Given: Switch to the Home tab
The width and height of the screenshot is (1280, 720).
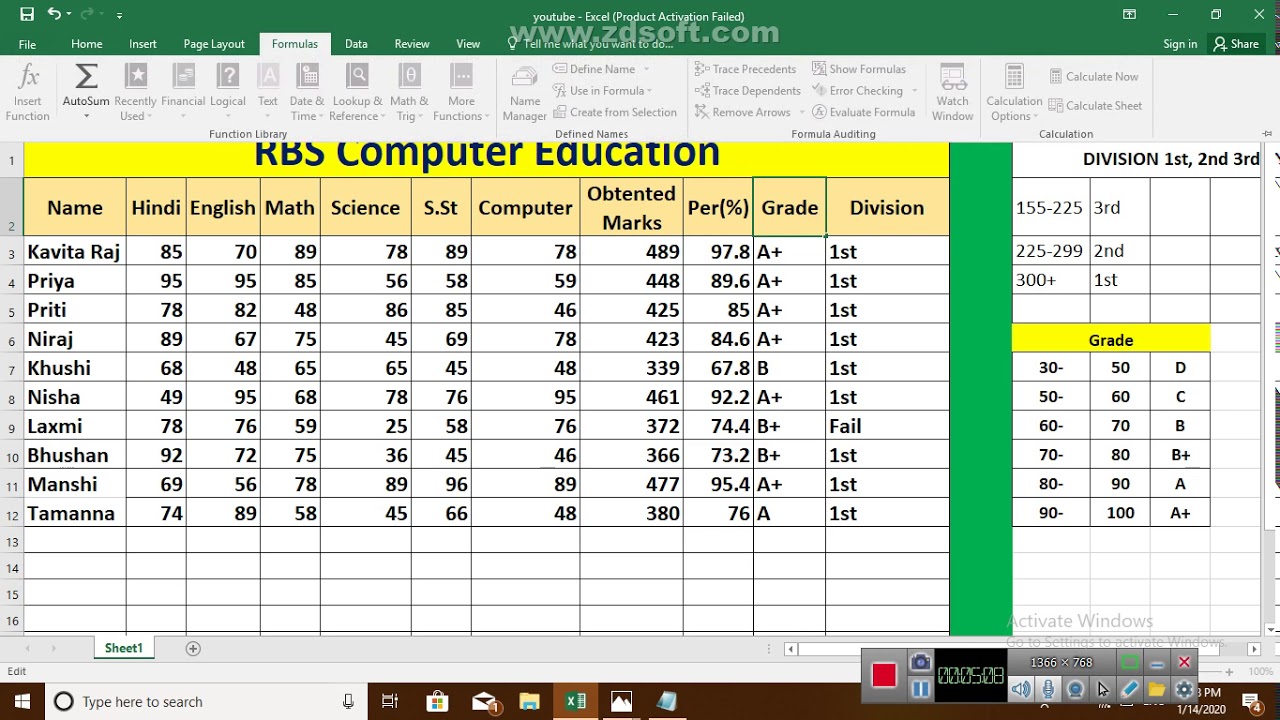Looking at the screenshot, I should 86,44.
